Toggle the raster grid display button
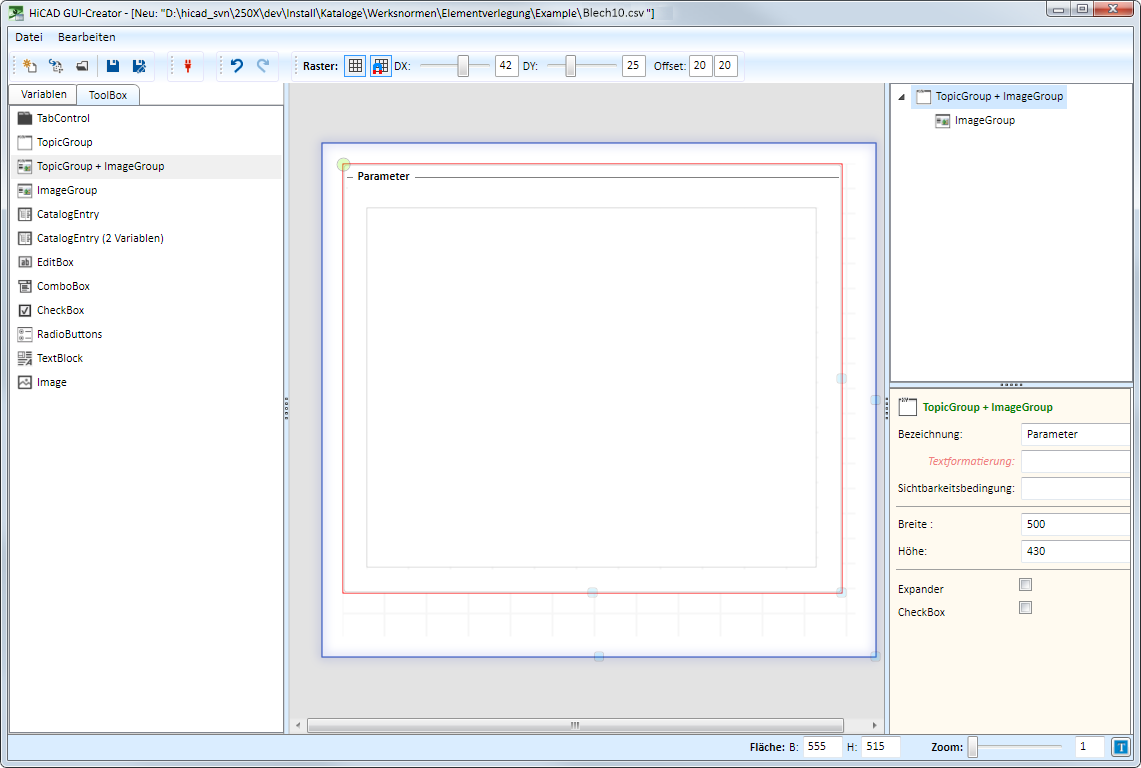Screen dimensions: 1141x768 point(355,66)
